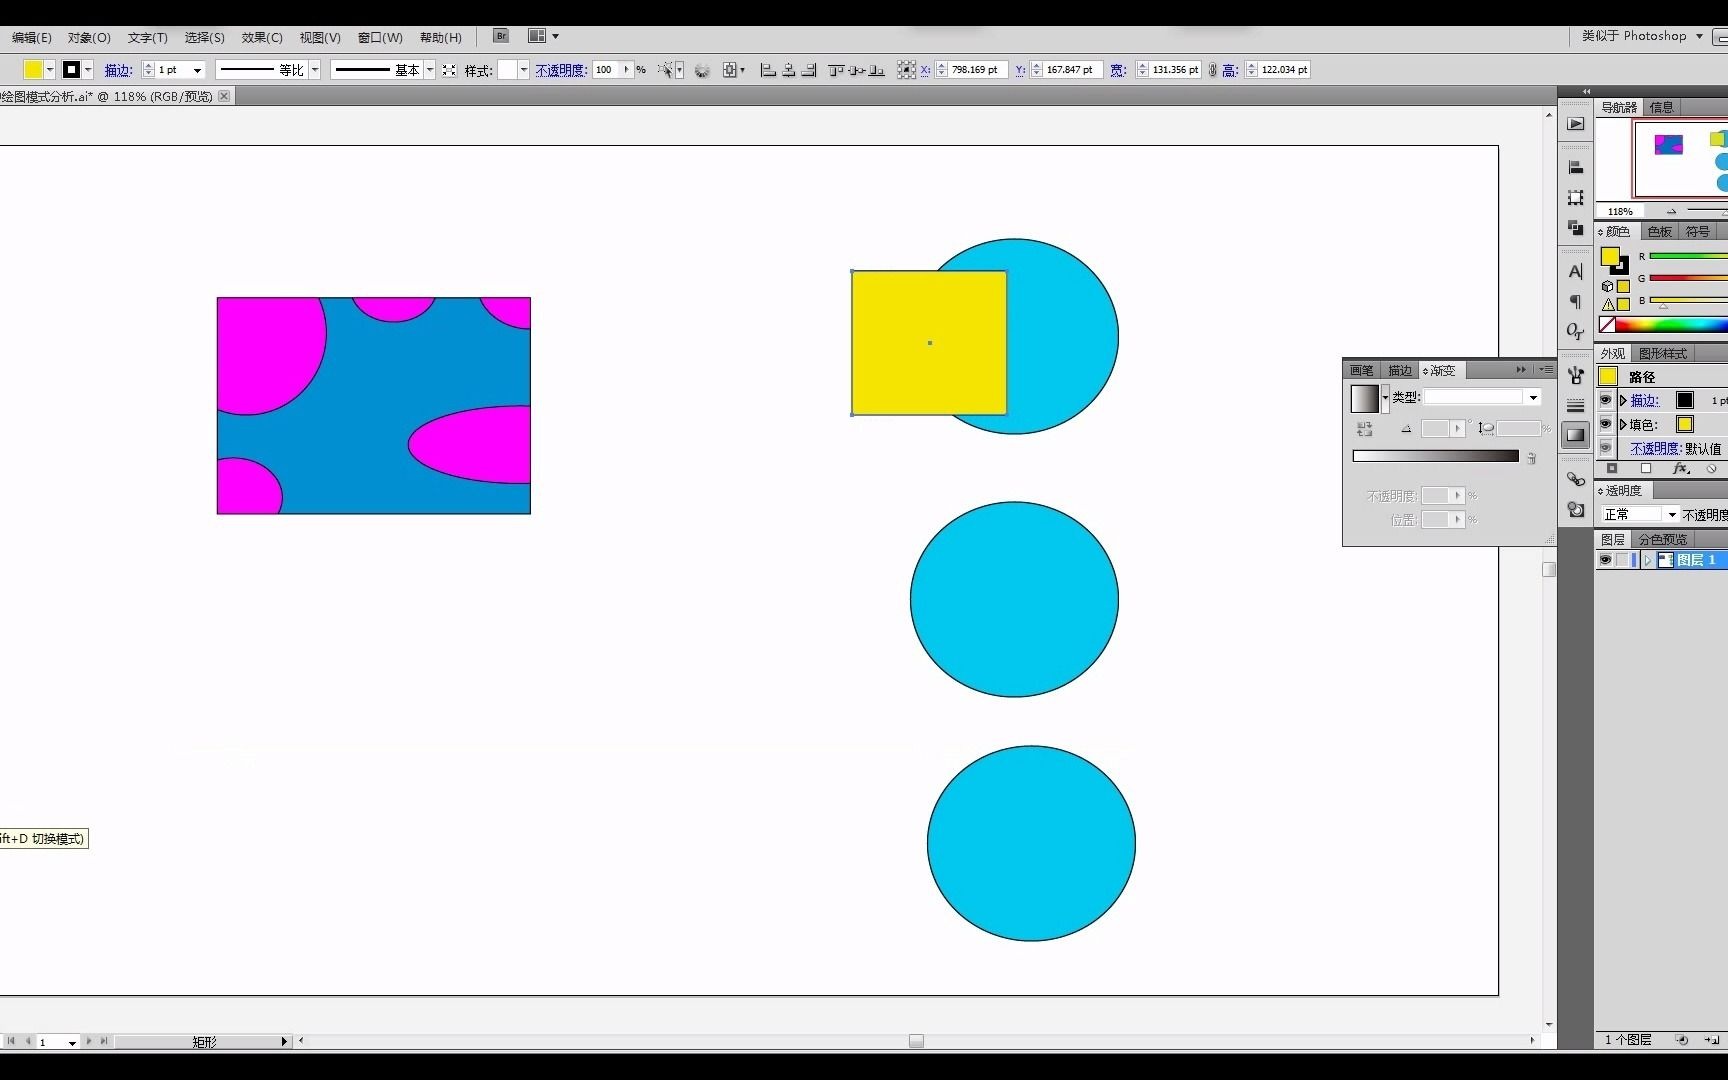1728x1080 pixels.
Task: Switch to the 符号 tab
Action: coord(1698,231)
